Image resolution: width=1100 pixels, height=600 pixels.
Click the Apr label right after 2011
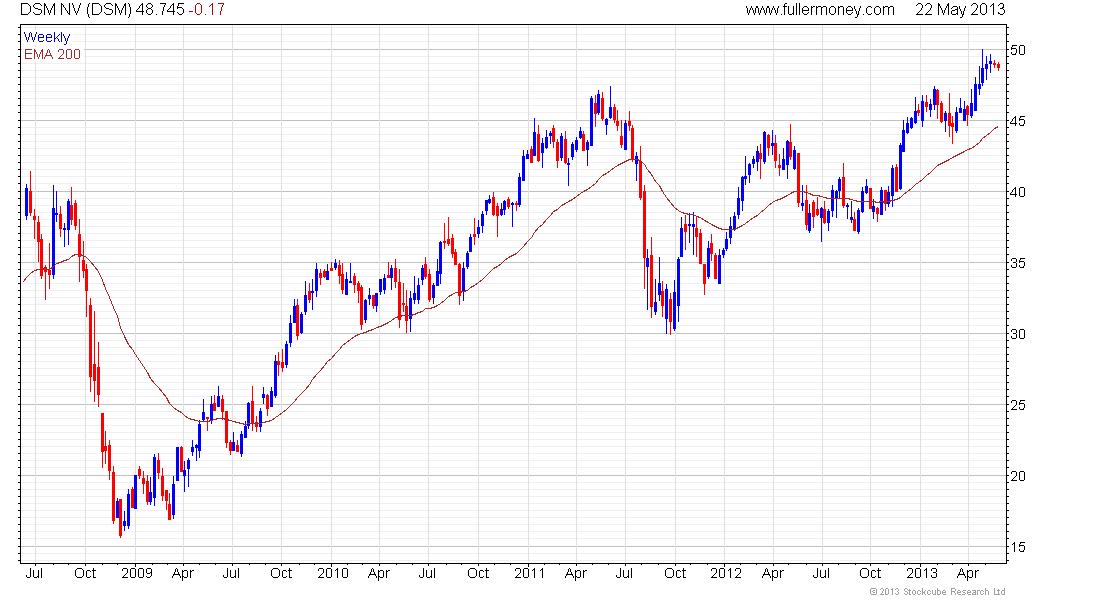click(x=575, y=573)
